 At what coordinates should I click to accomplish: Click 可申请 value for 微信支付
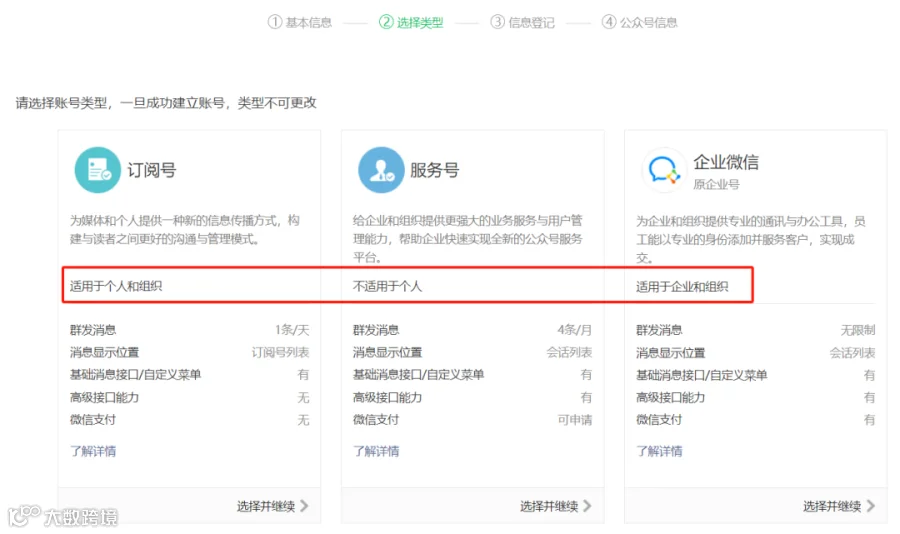tap(575, 420)
